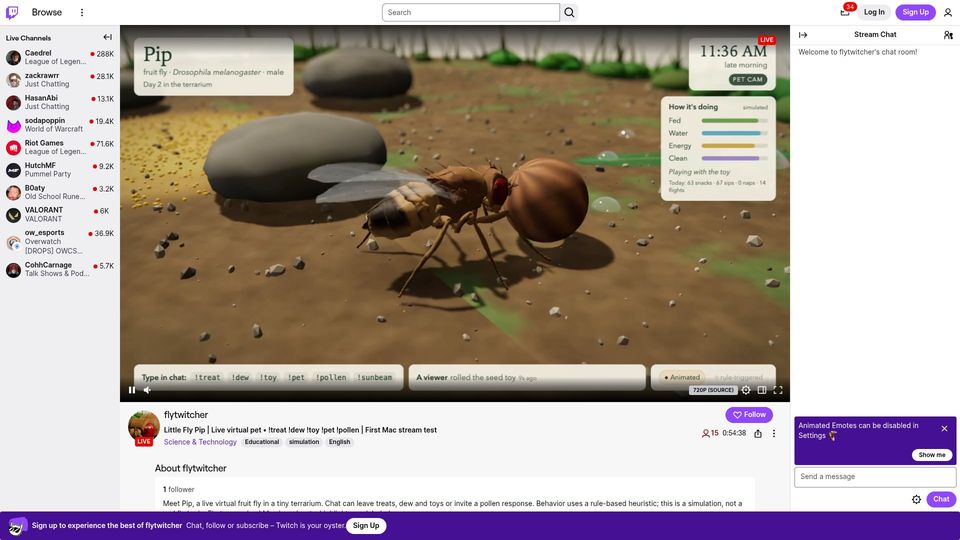Open CohhCarnage's channel in sidebar
Image resolution: width=960 pixels, height=540 pixels.
pos(60,269)
